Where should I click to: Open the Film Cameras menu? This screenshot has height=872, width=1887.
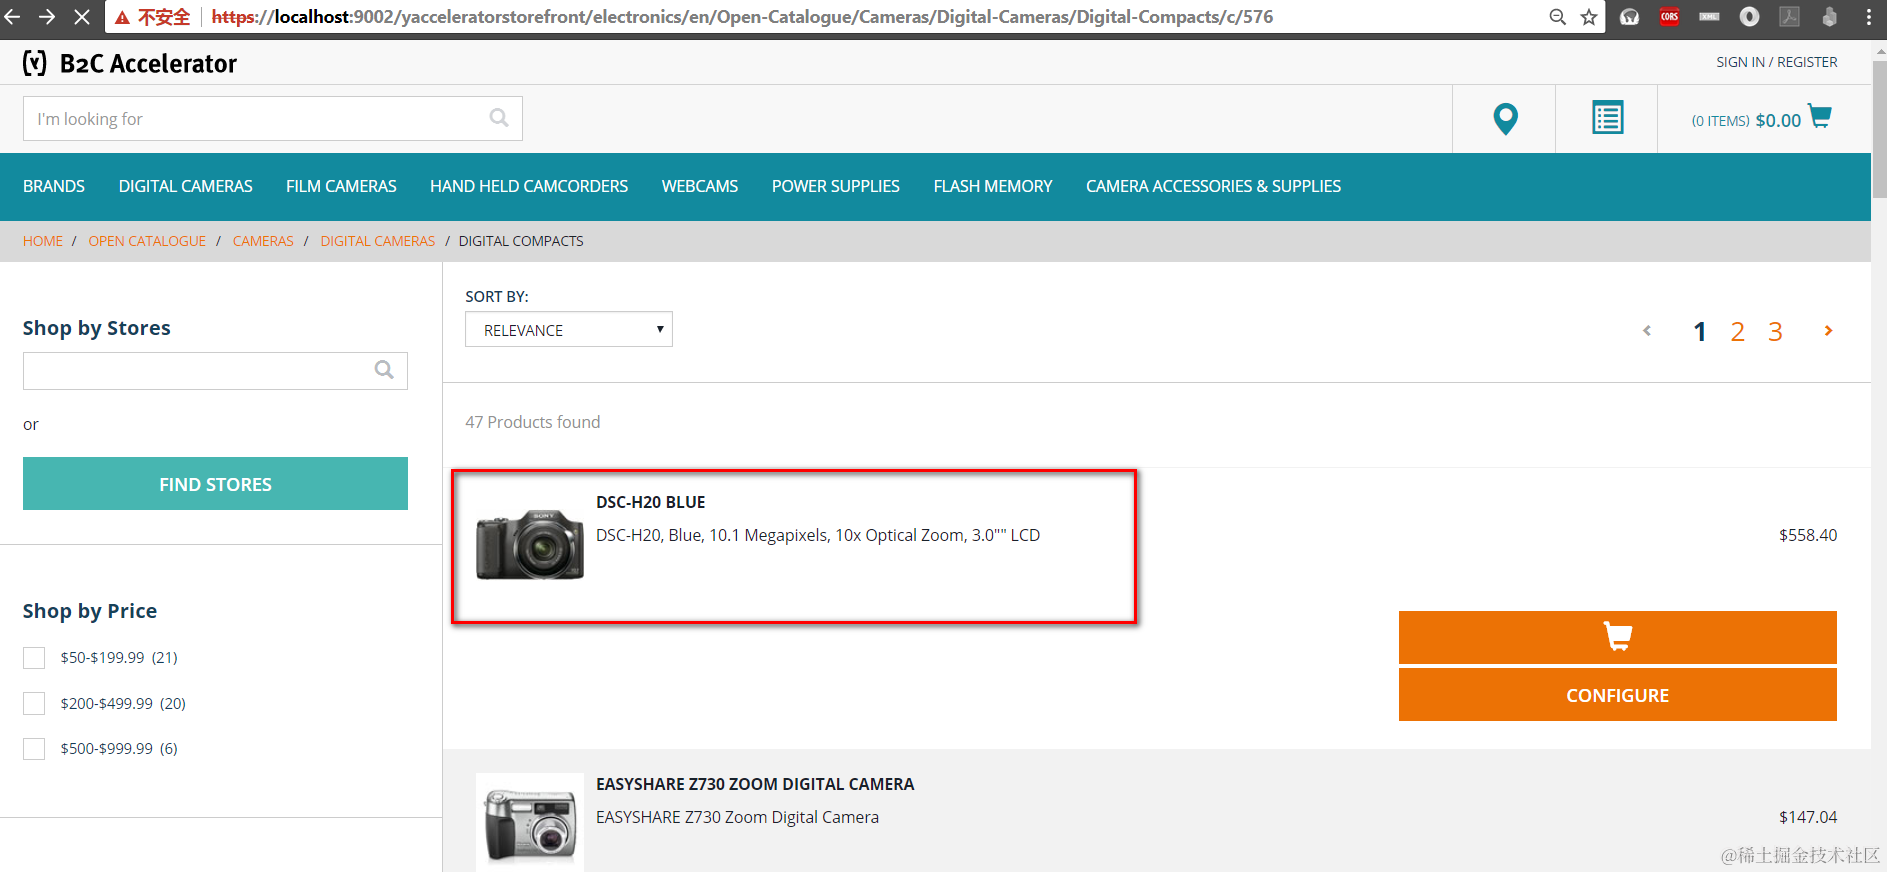[x=341, y=187]
